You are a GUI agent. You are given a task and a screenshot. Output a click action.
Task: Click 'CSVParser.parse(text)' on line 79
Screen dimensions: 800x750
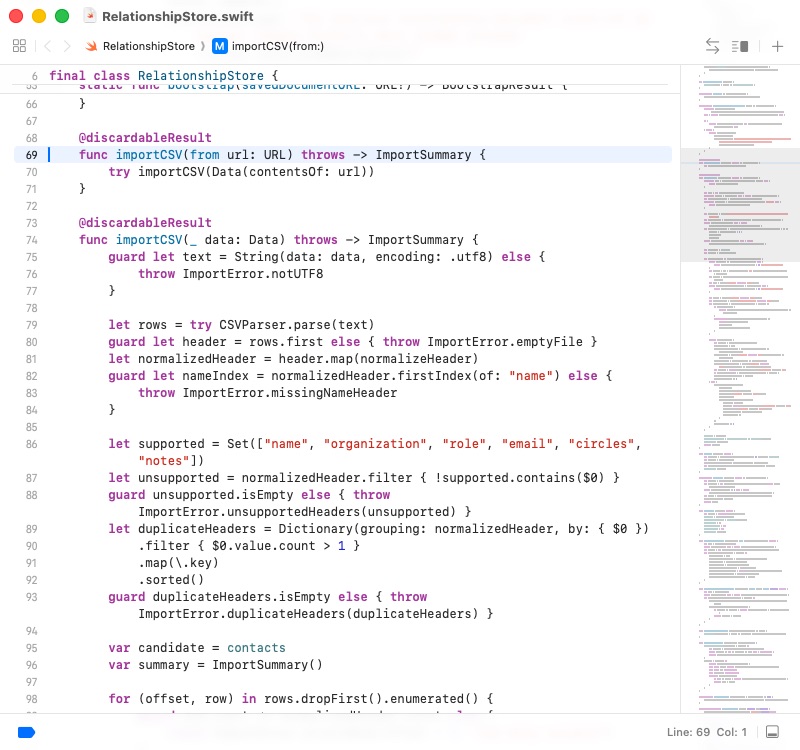[x=296, y=325]
